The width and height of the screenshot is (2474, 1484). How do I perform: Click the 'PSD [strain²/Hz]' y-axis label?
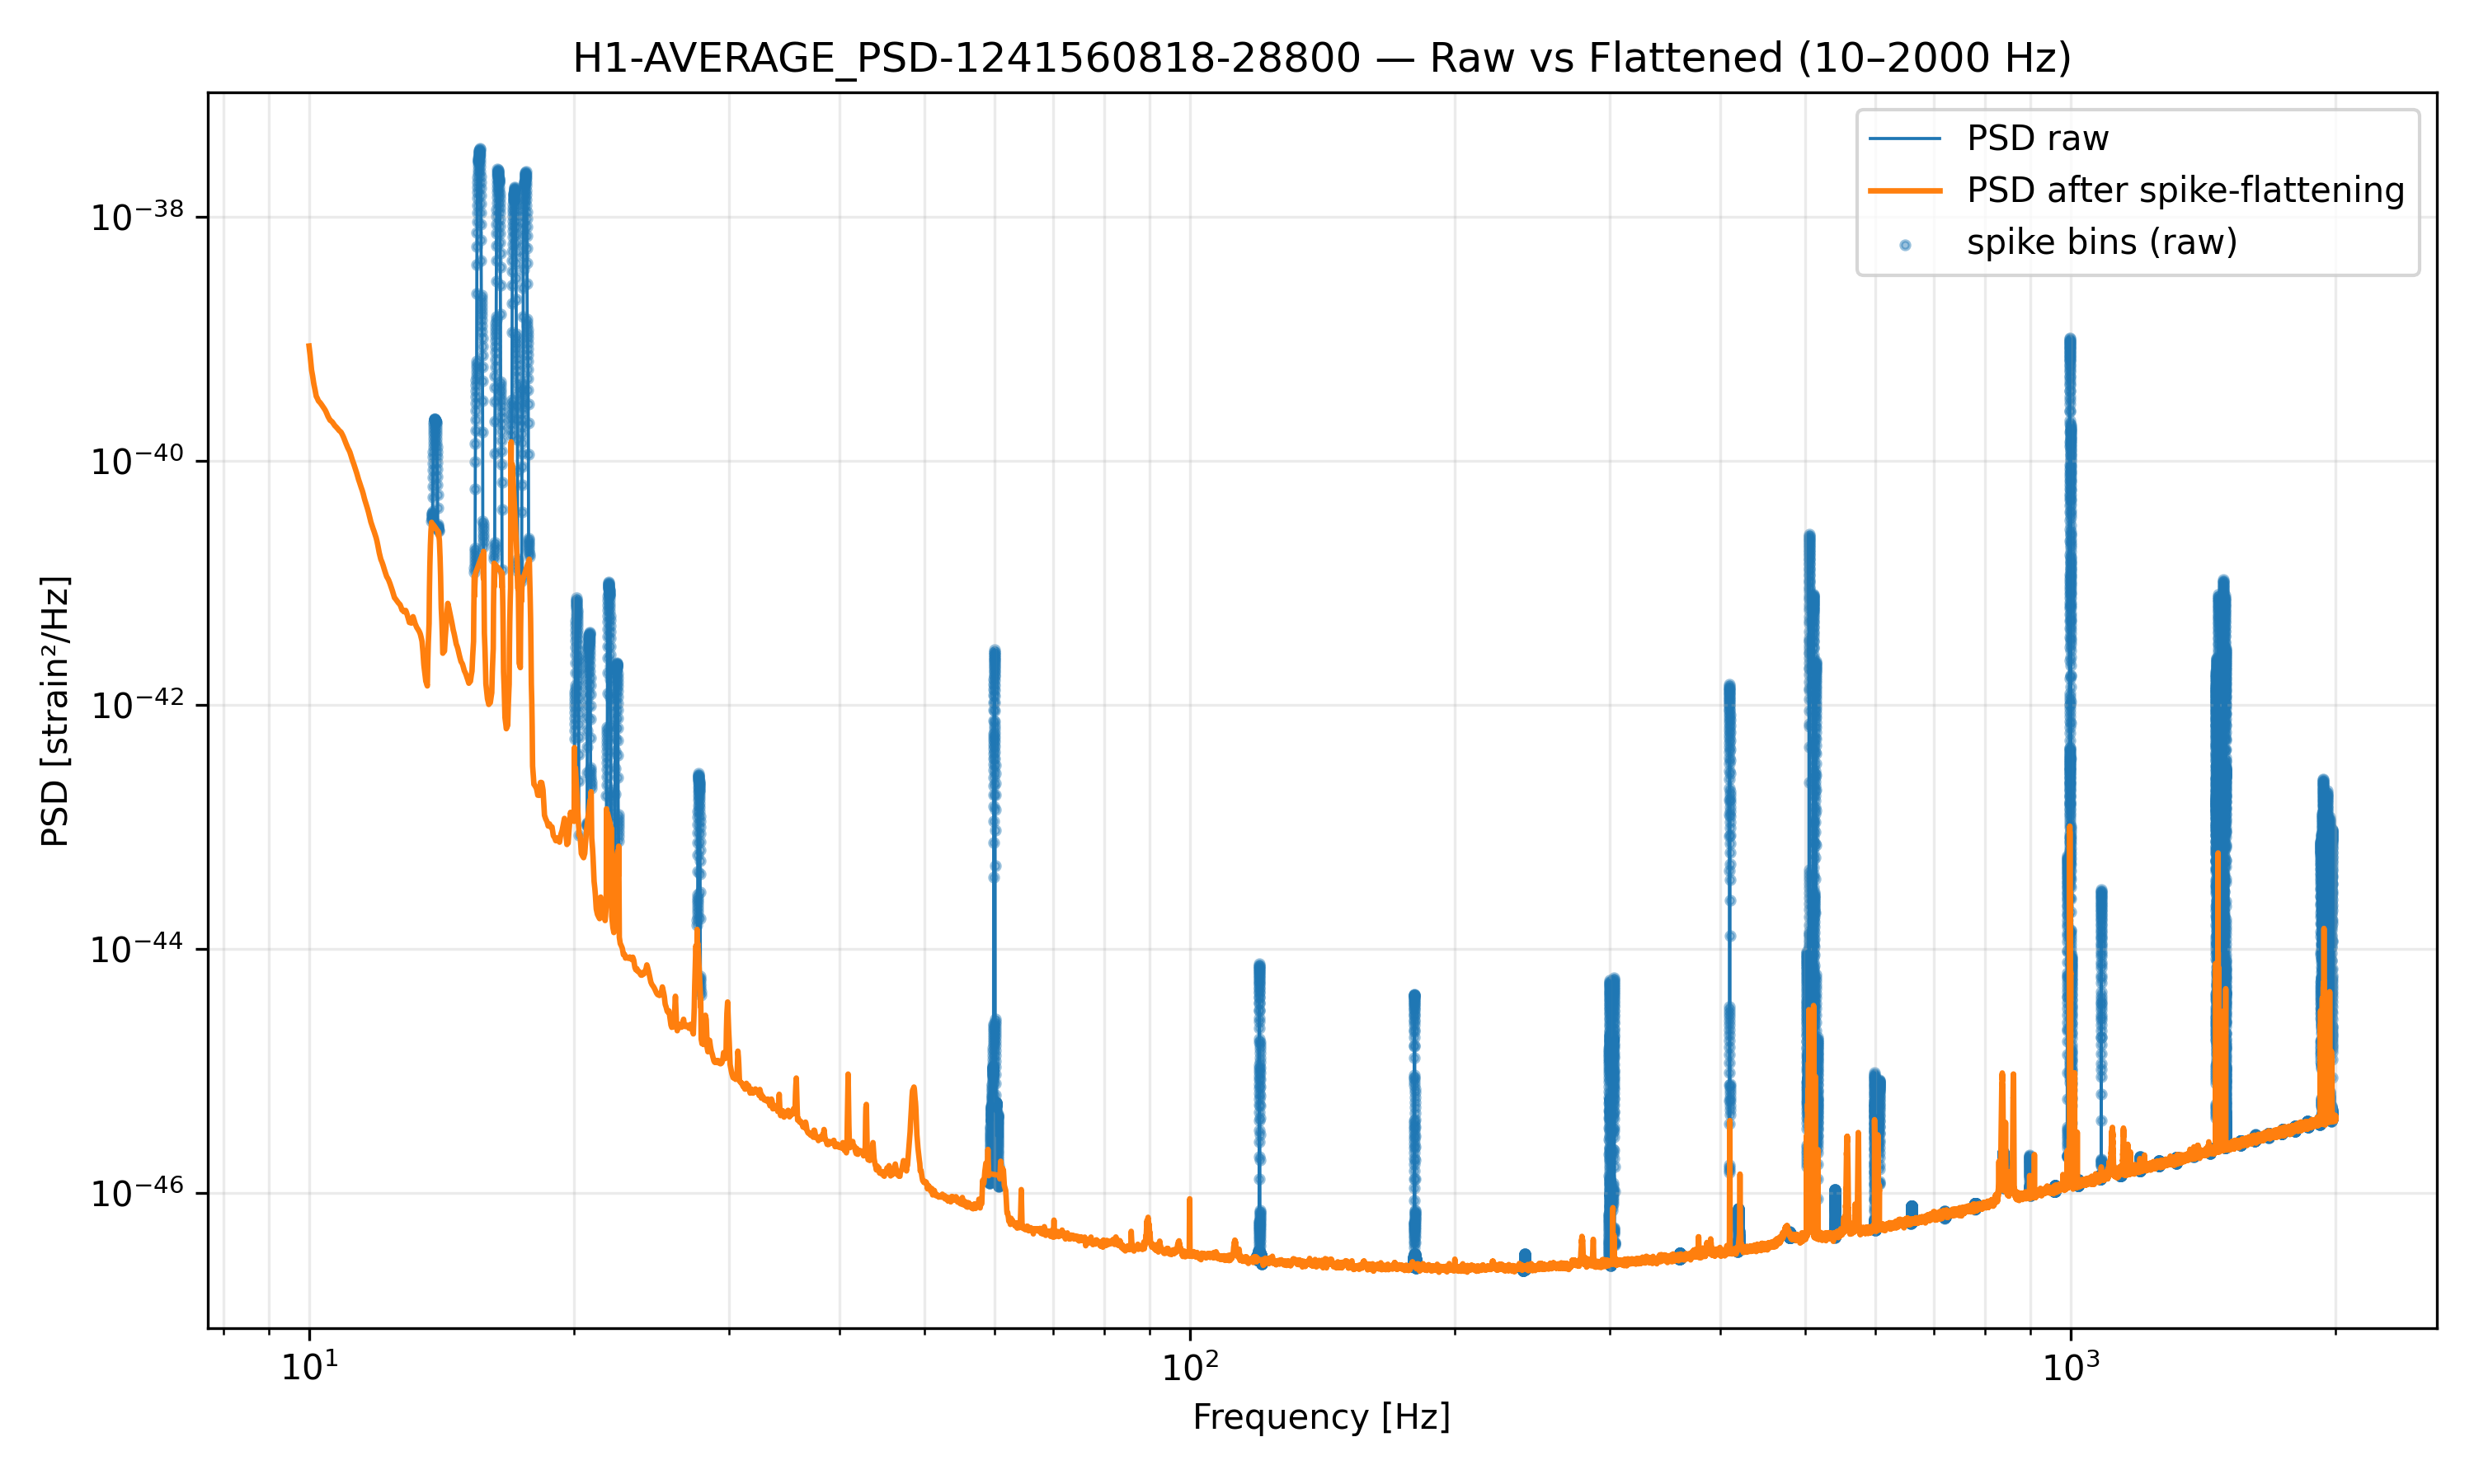(55, 711)
